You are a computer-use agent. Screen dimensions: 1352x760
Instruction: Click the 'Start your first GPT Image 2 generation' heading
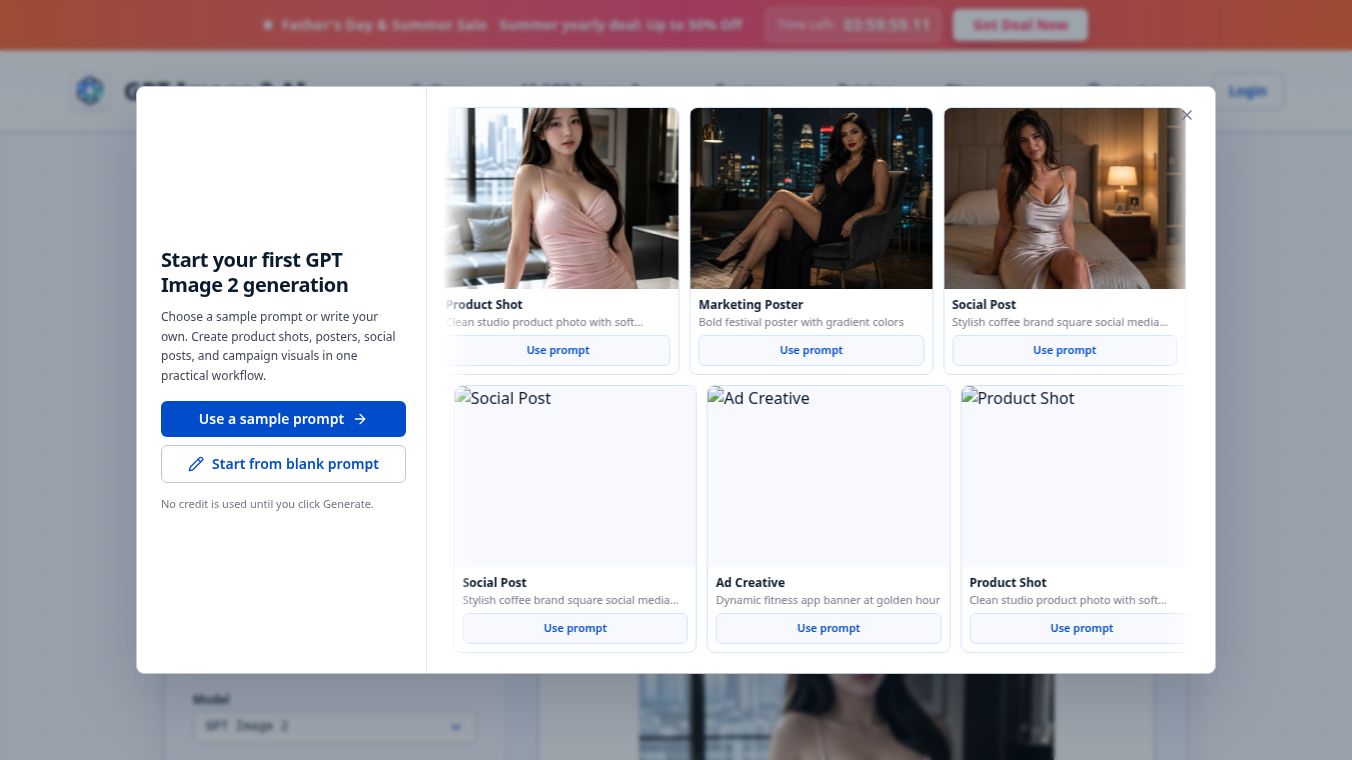pos(255,272)
